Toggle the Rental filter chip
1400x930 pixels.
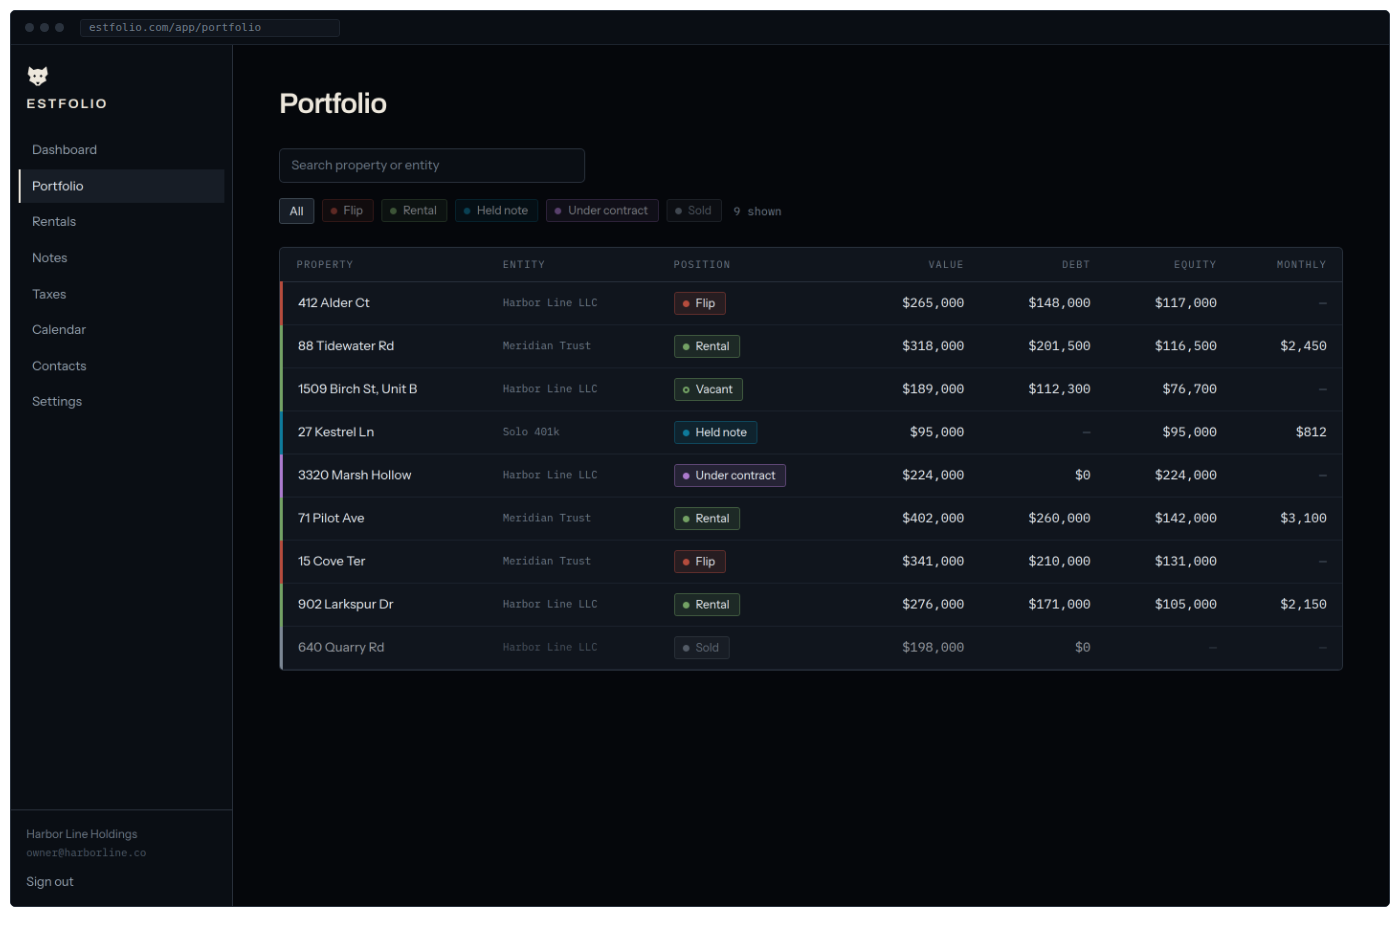point(414,211)
